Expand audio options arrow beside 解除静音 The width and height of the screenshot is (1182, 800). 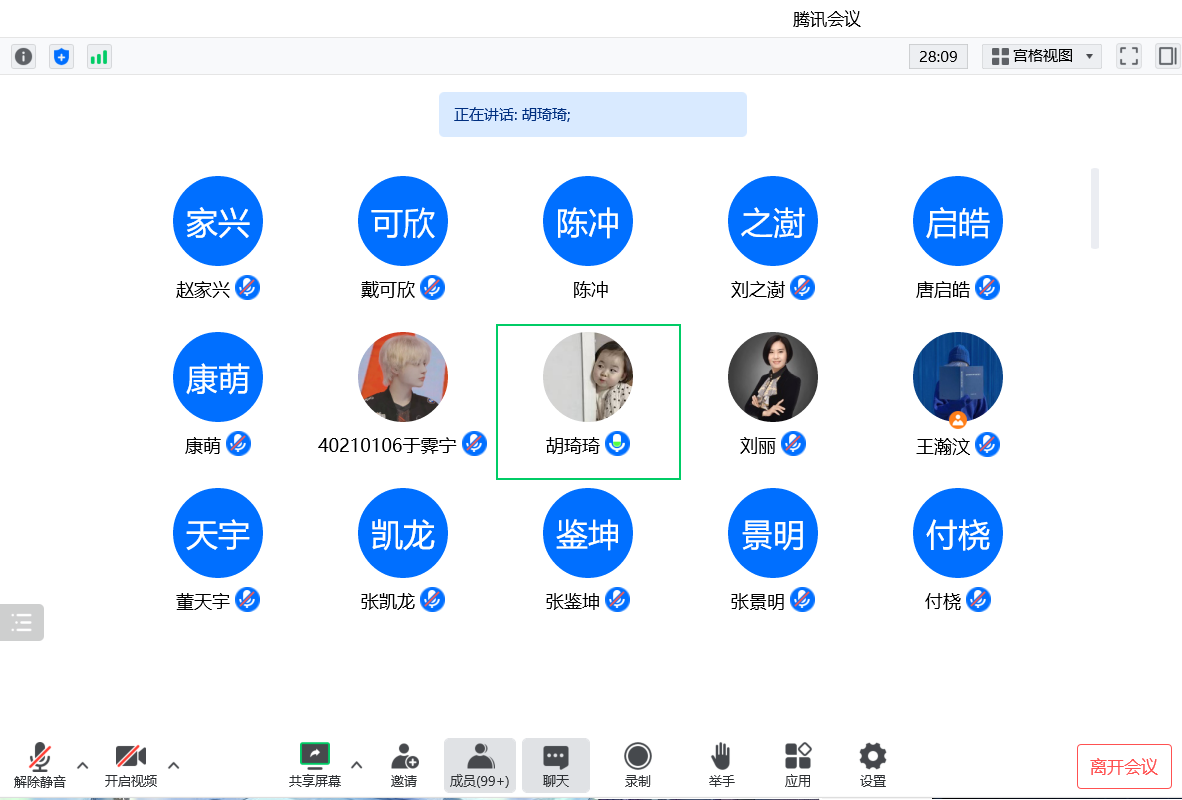(83, 765)
